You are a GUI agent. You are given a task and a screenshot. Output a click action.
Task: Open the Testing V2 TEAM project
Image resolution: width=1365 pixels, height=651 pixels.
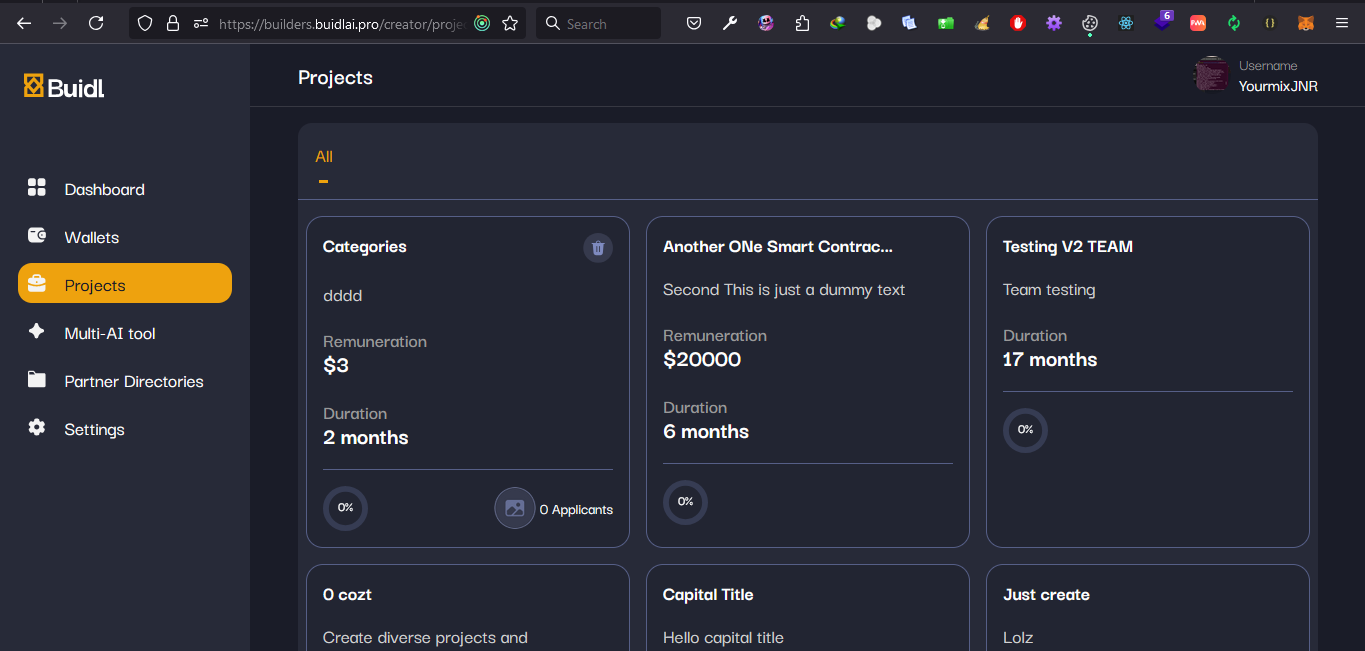pyautogui.click(x=1067, y=247)
